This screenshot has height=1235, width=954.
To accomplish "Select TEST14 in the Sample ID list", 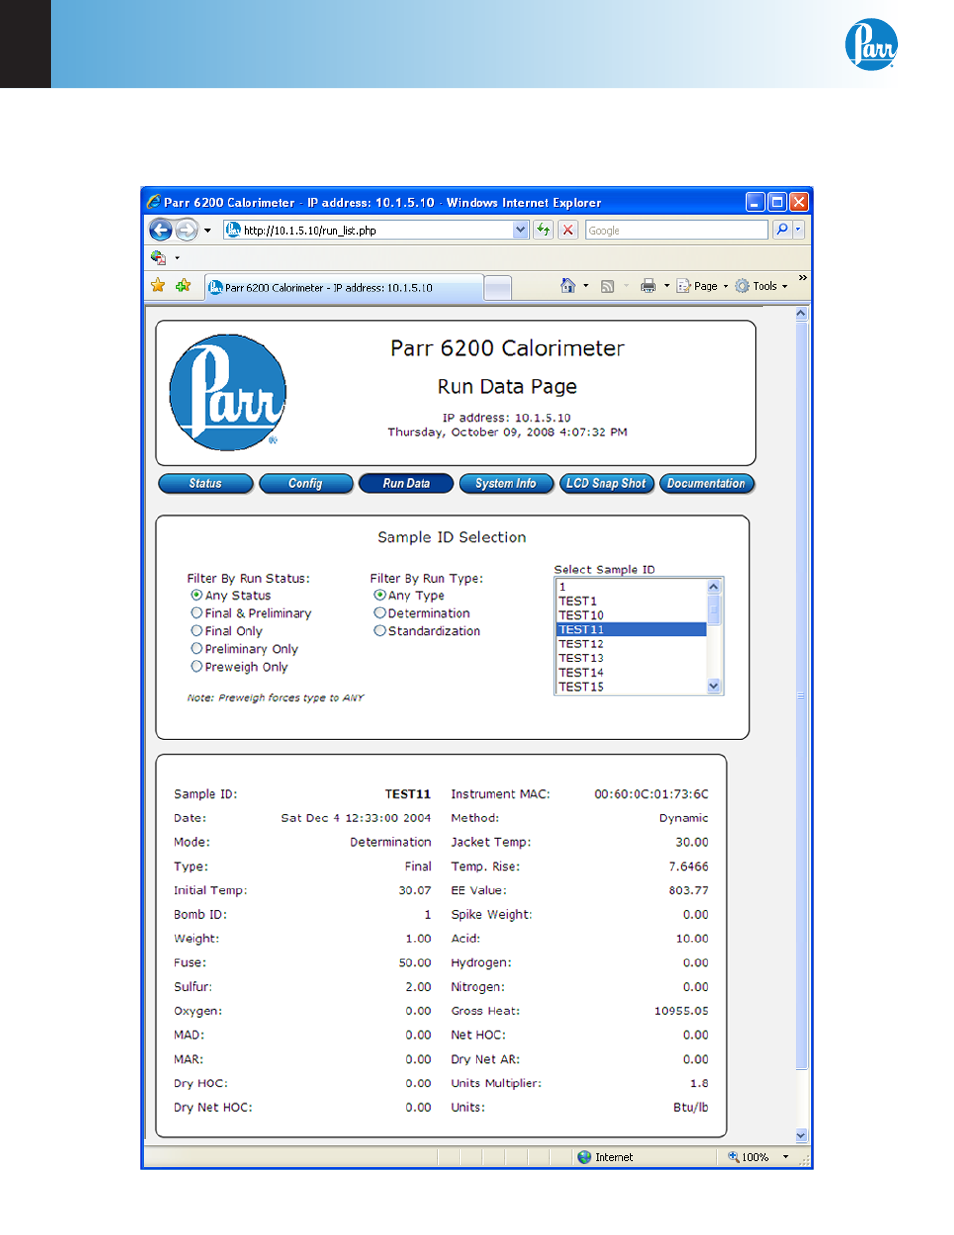I will click(631, 673).
